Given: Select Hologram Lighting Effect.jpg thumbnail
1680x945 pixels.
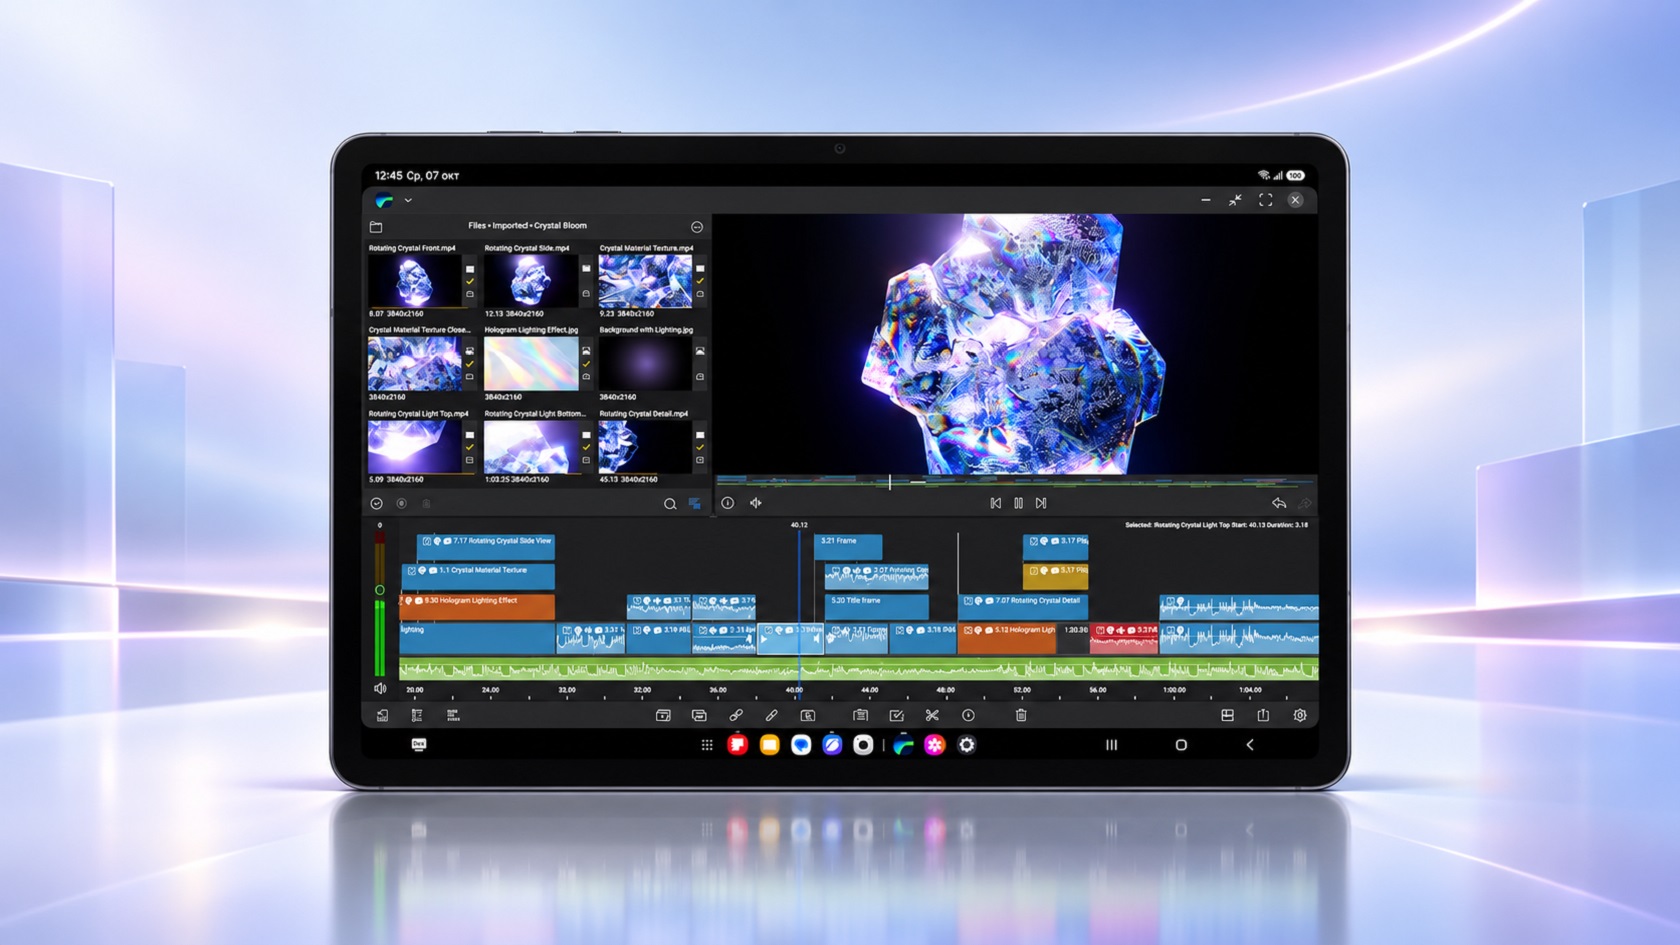Looking at the screenshot, I should click(x=531, y=363).
